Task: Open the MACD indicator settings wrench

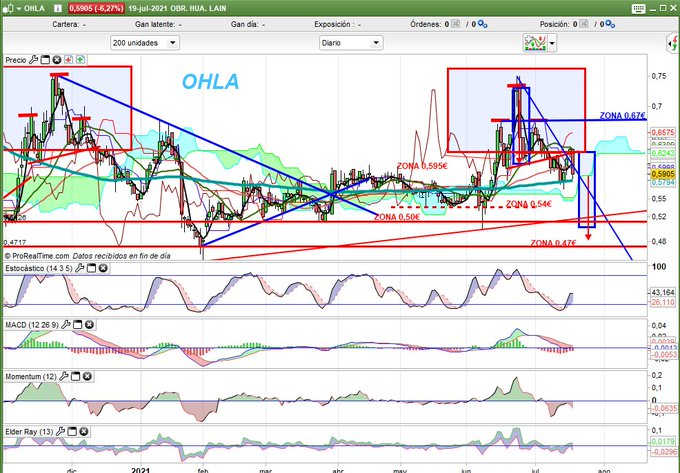Action: pyautogui.click(x=66, y=324)
